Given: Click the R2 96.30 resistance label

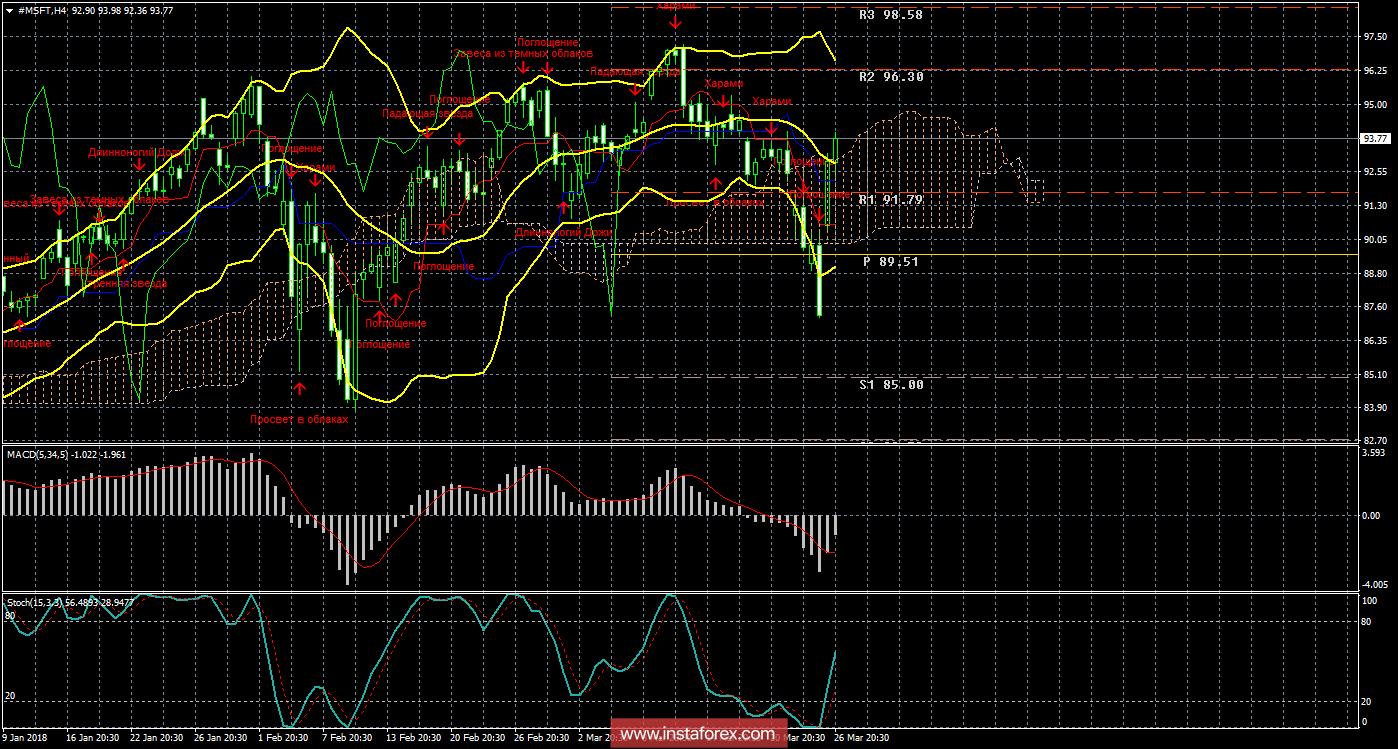Looking at the screenshot, I should pyautogui.click(x=890, y=76).
